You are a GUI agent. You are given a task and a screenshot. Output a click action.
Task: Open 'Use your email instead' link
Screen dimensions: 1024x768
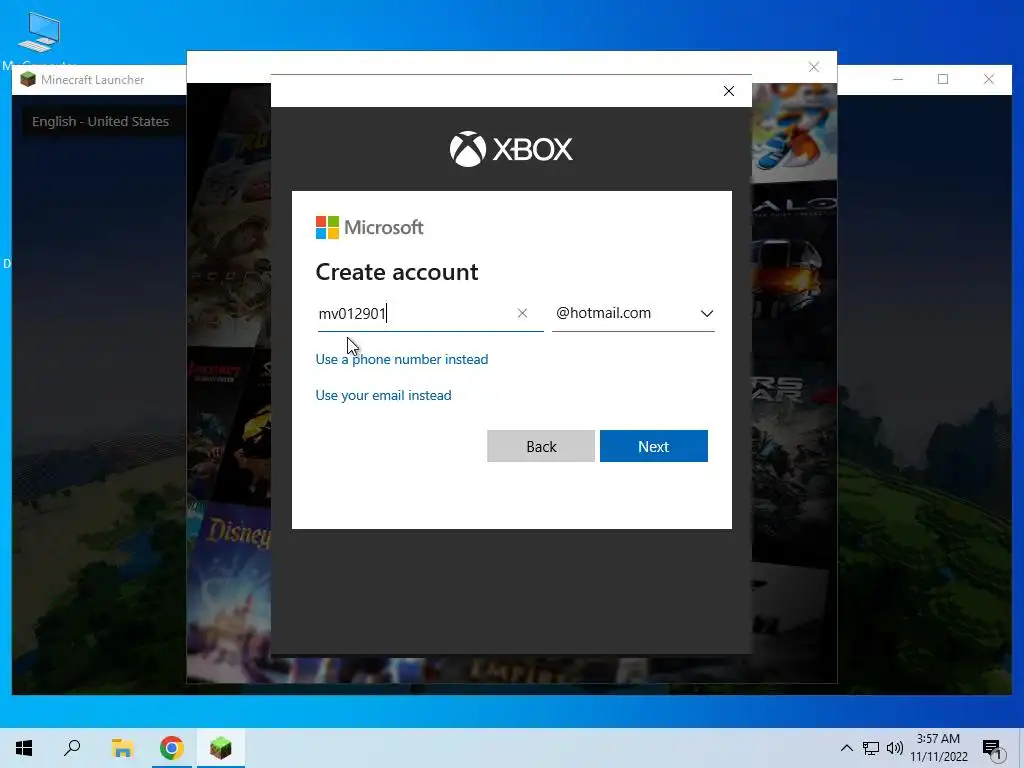pos(383,395)
